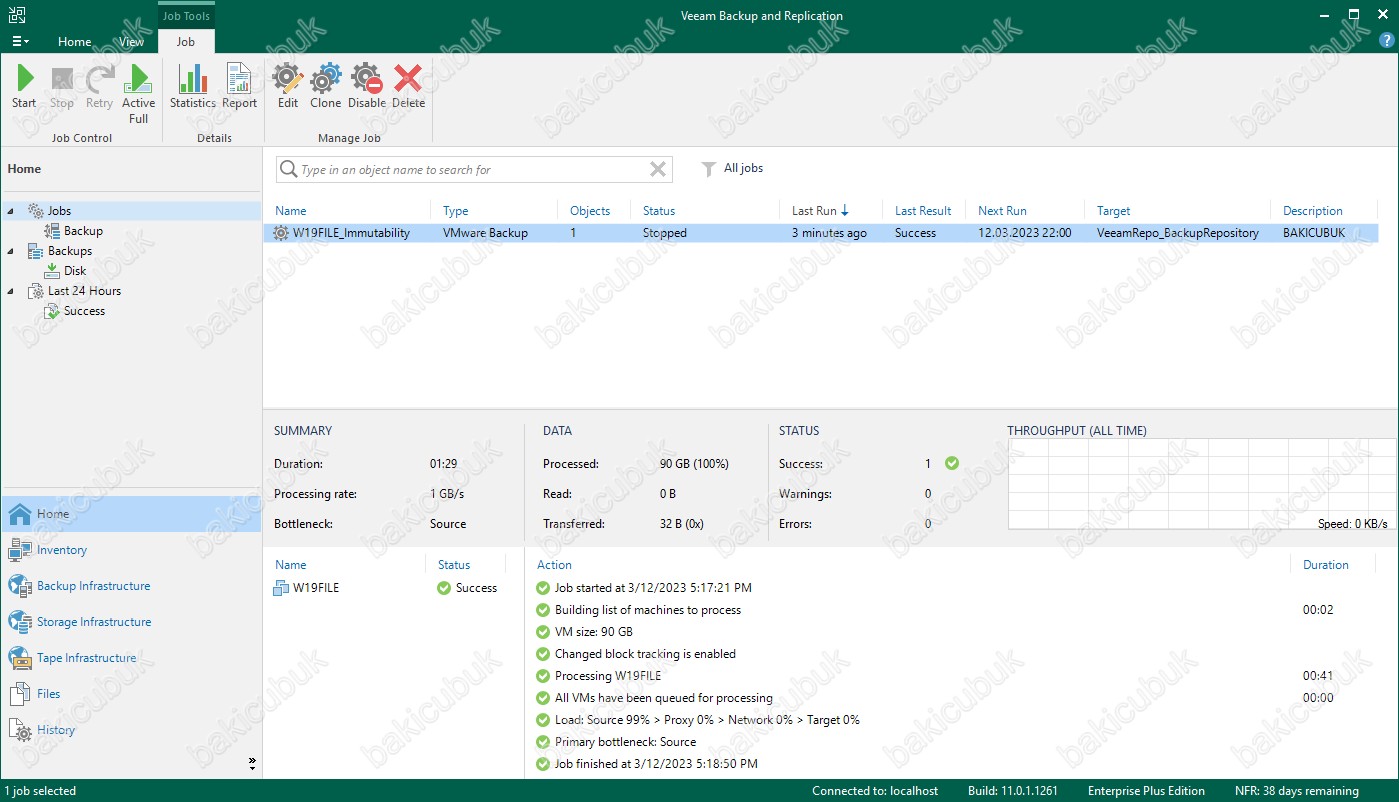The height and width of the screenshot is (802, 1399).
Task: Open the Backup Infrastructure view
Action: click(130, 586)
